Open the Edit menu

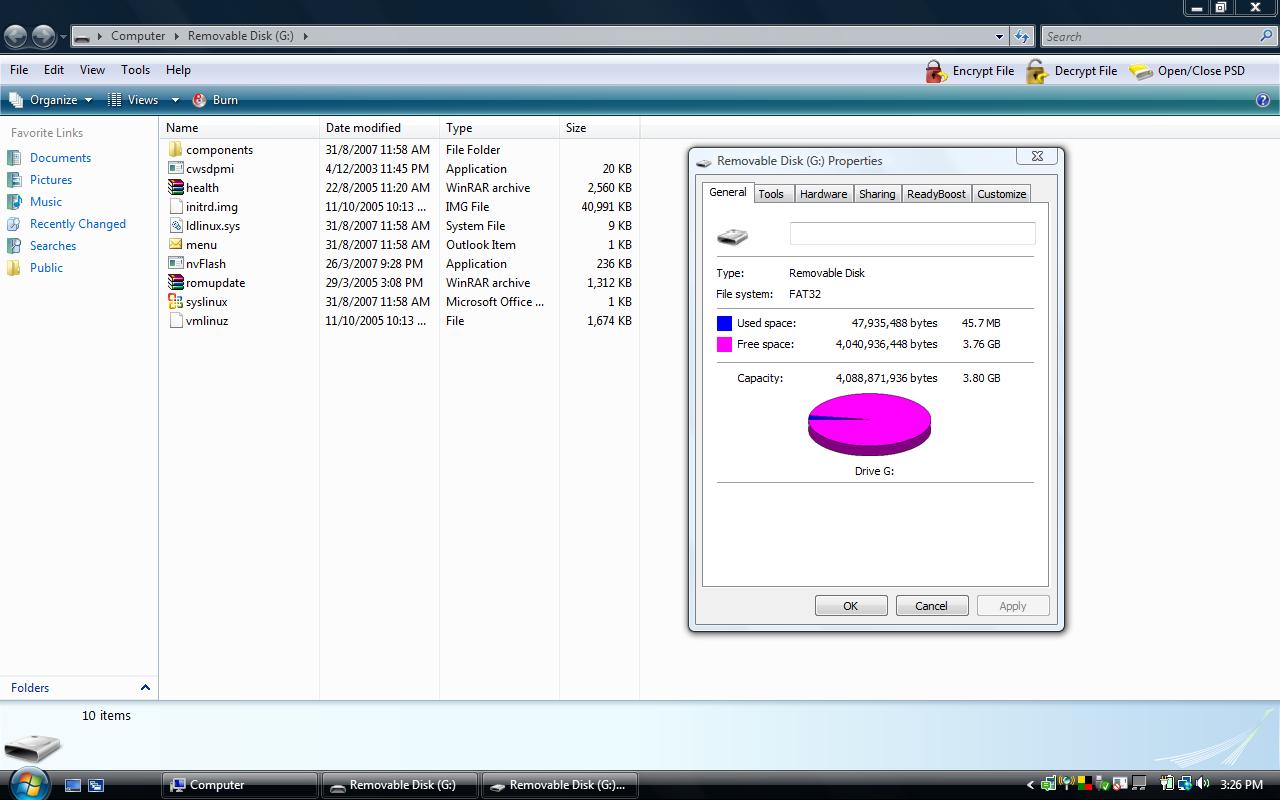point(54,70)
